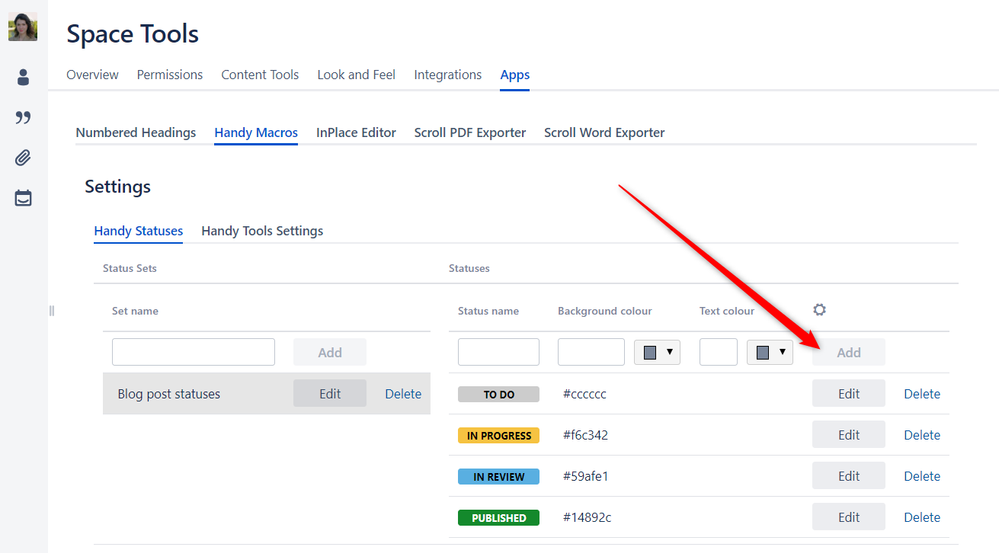Click the #cccccc colour value
Image resolution: width=999 pixels, height=553 pixels.
click(584, 394)
